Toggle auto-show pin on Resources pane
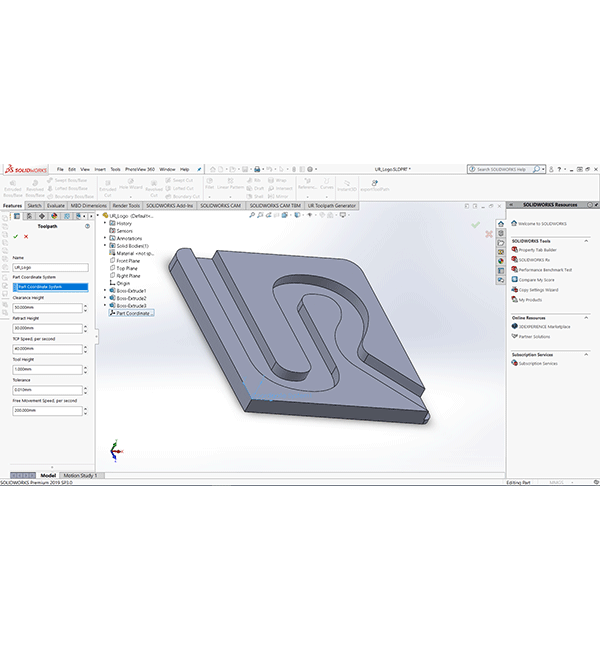 point(596,205)
